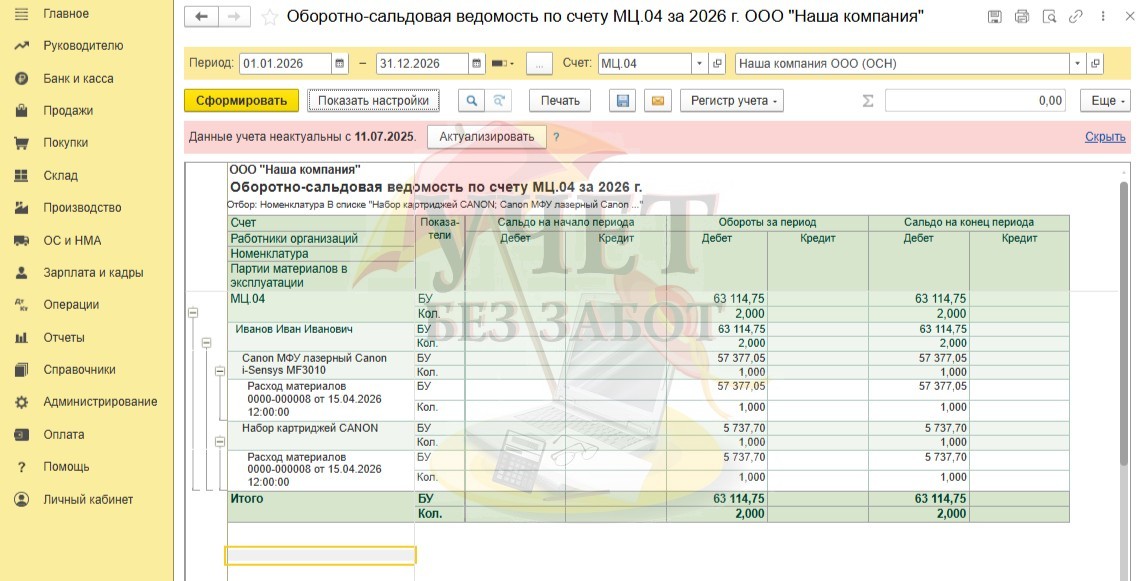Viewport: 1147px width, 581px height.
Task: Collapse the МЦ.04 account group
Action: pyautogui.click(x=193, y=313)
